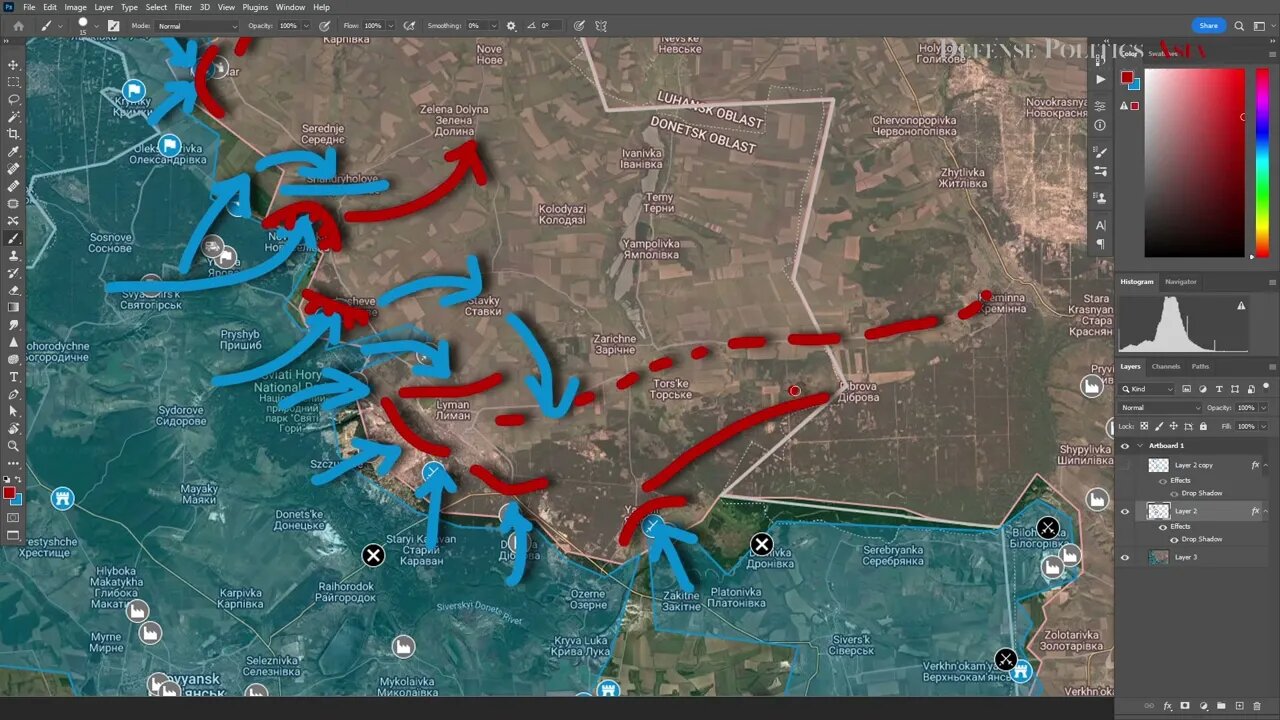The image size is (1280, 720).
Task: Open the Filter menu
Action: (183, 7)
